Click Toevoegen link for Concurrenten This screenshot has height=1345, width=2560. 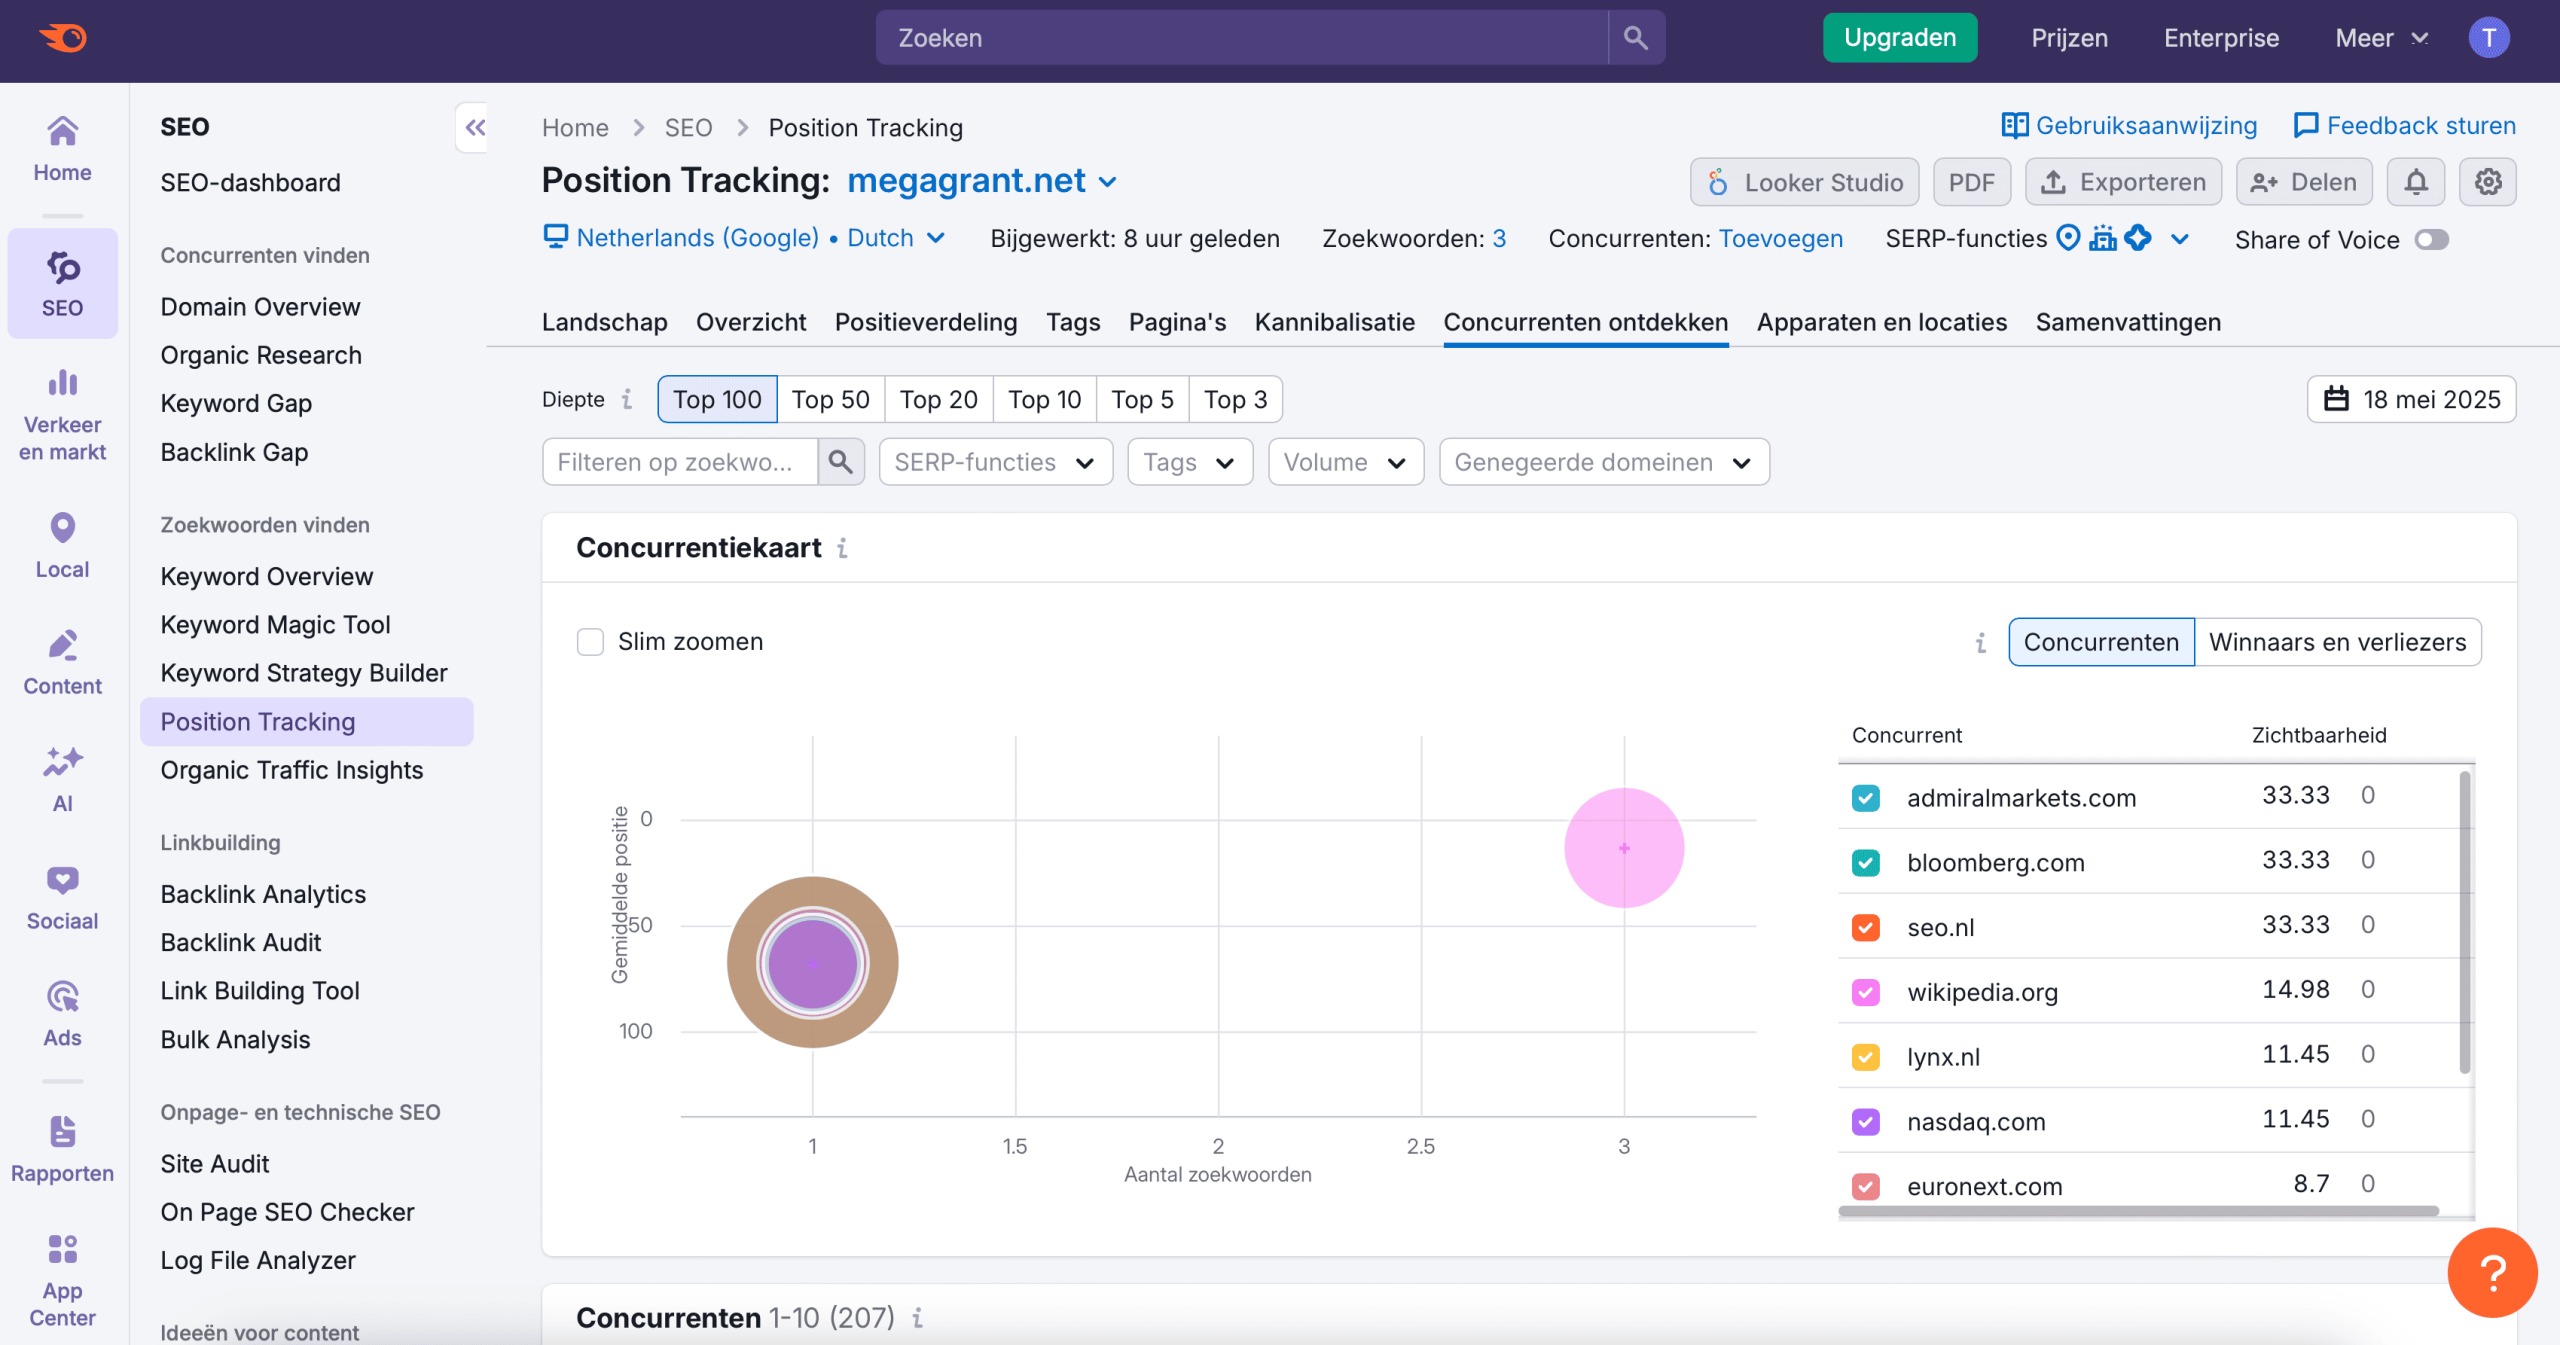(x=1780, y=238)
